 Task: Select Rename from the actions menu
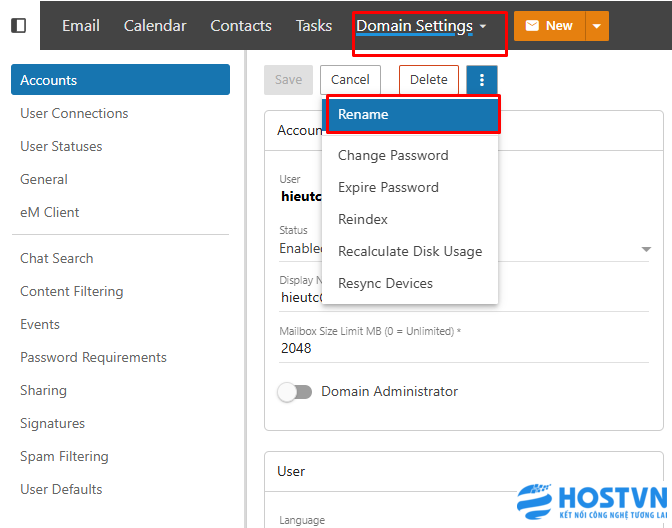[x=411, y=114]
